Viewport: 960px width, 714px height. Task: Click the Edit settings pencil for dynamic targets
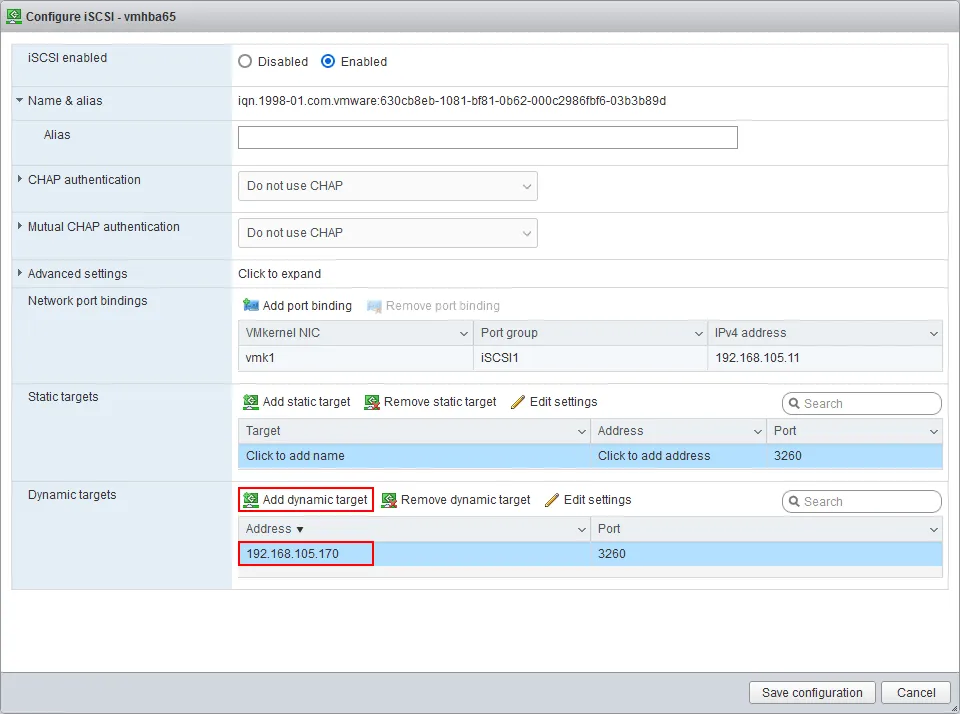pos(553,499)
